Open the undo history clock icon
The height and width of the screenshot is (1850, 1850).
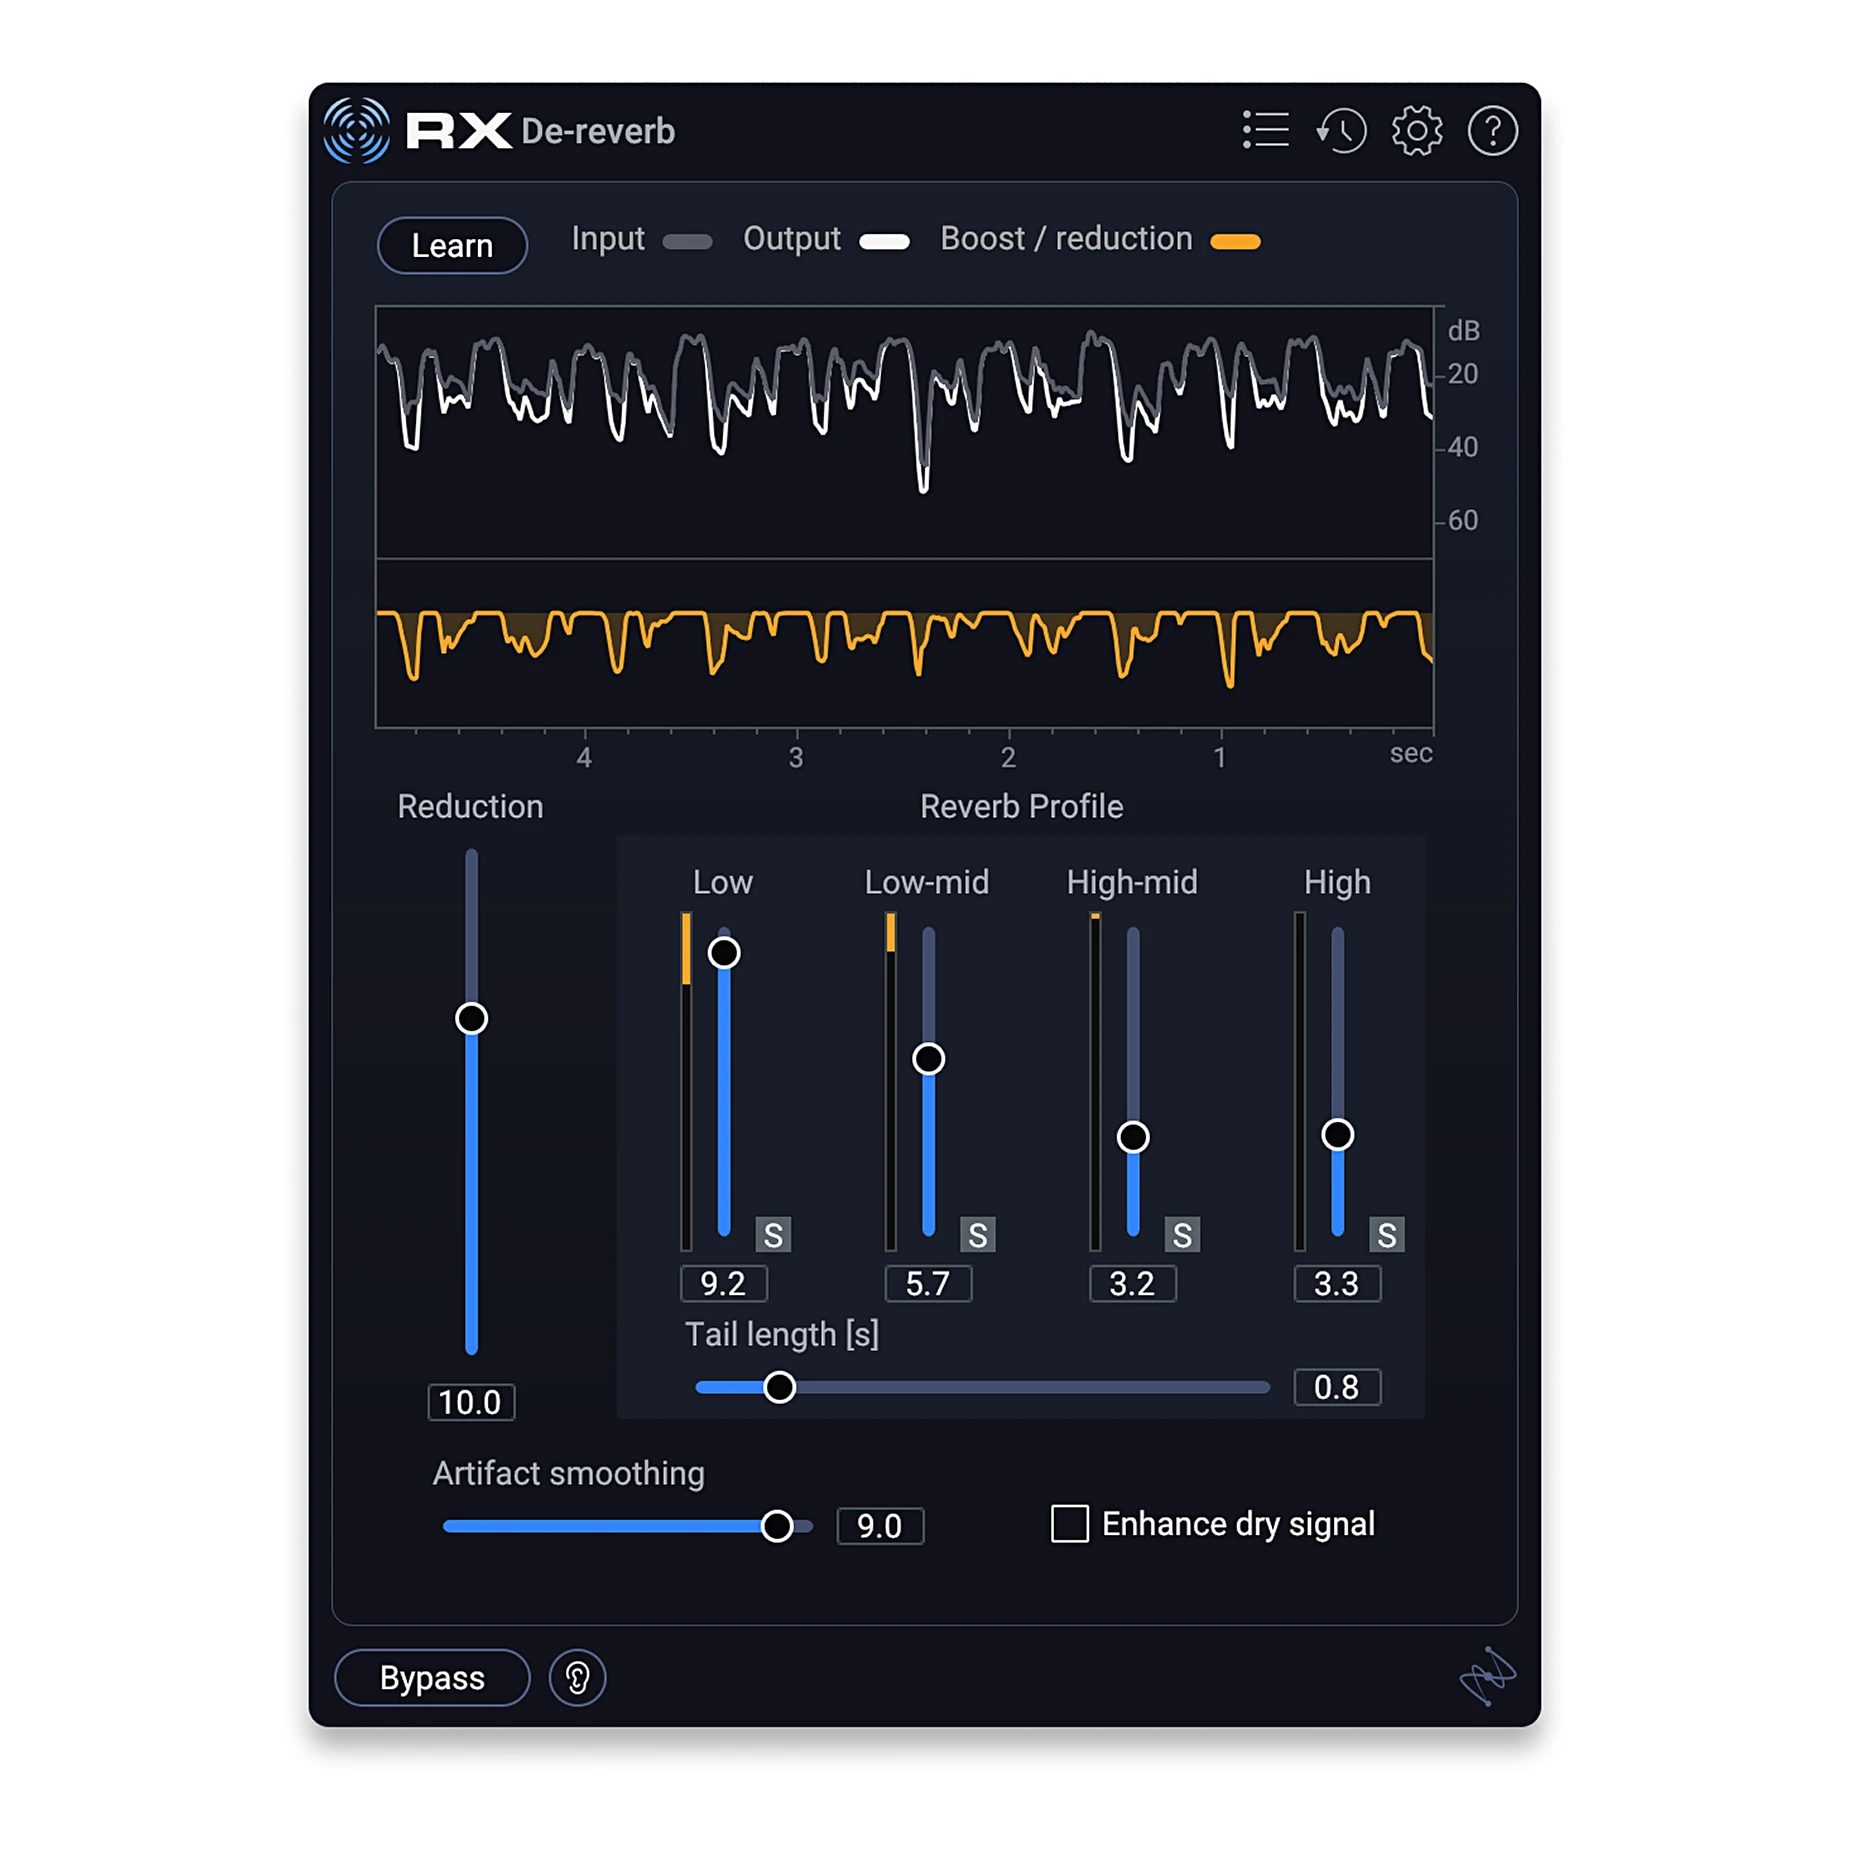click(1340, 130)
